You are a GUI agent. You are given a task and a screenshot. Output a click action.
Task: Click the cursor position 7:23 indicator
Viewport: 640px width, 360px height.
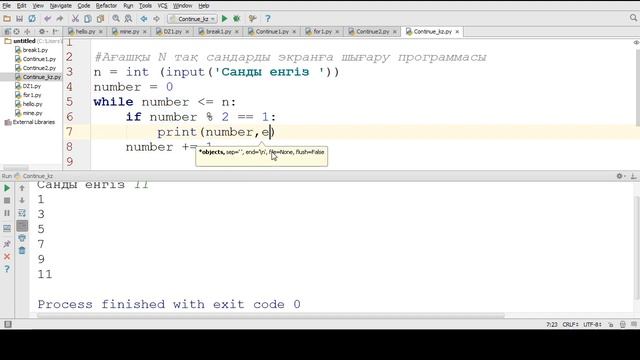click(551, 324)
